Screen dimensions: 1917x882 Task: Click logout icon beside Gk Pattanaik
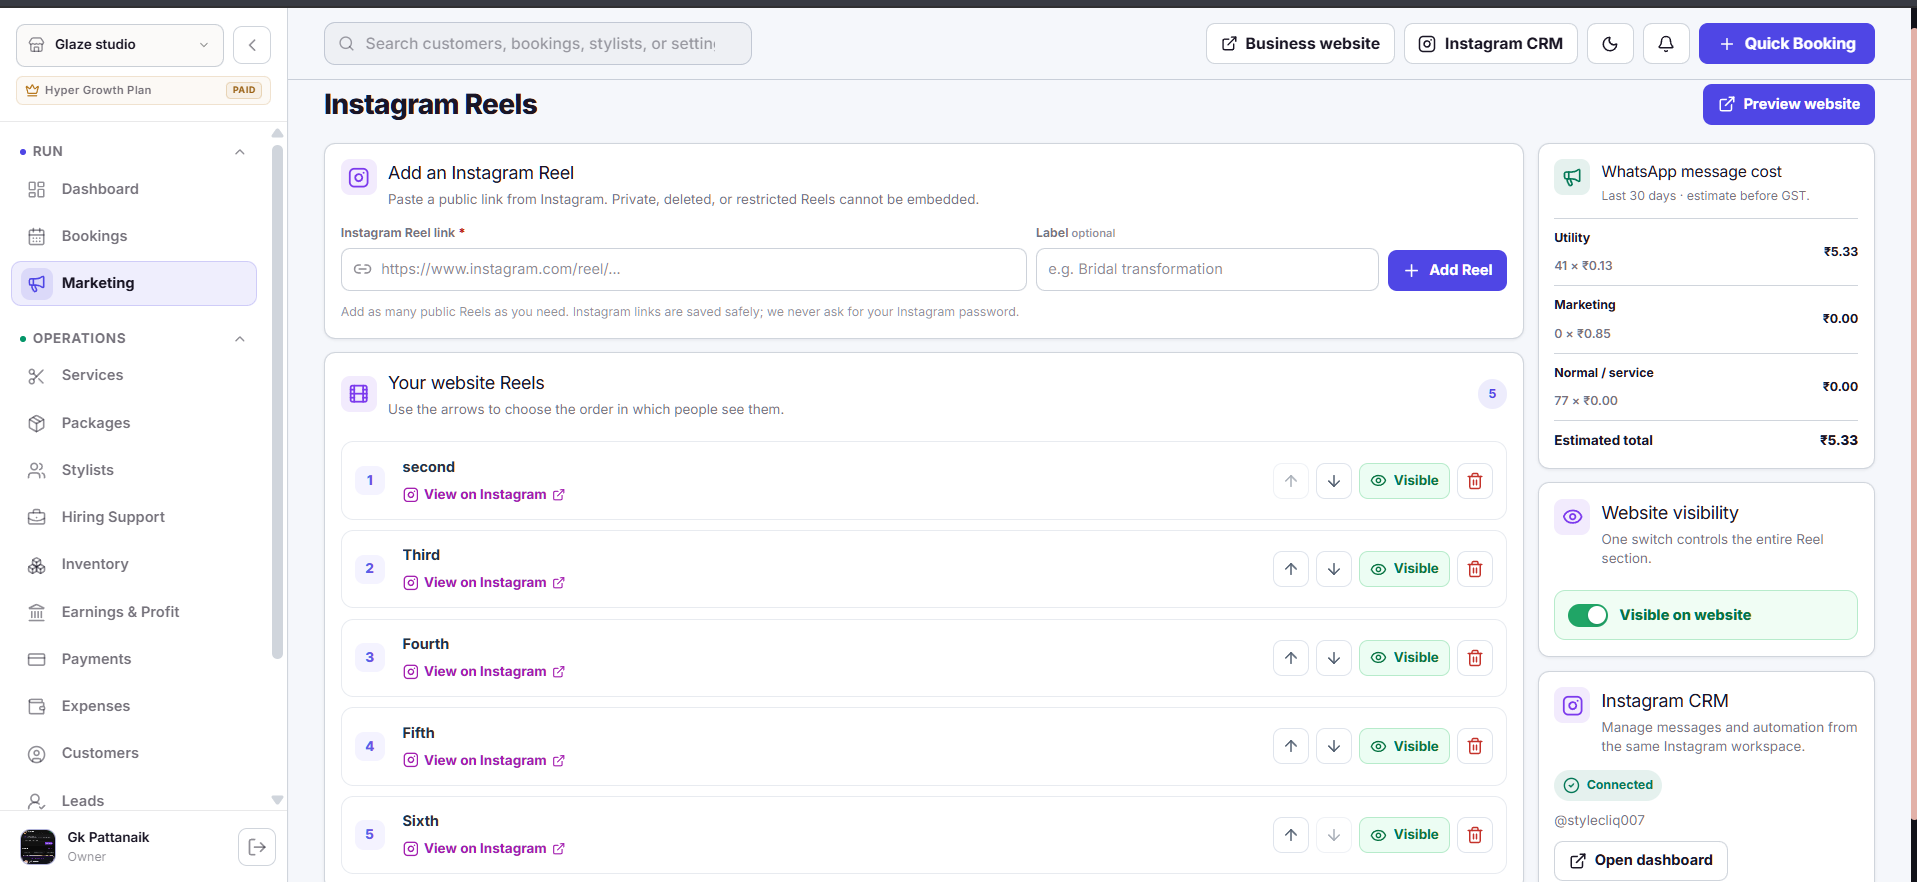pos(257,847)
